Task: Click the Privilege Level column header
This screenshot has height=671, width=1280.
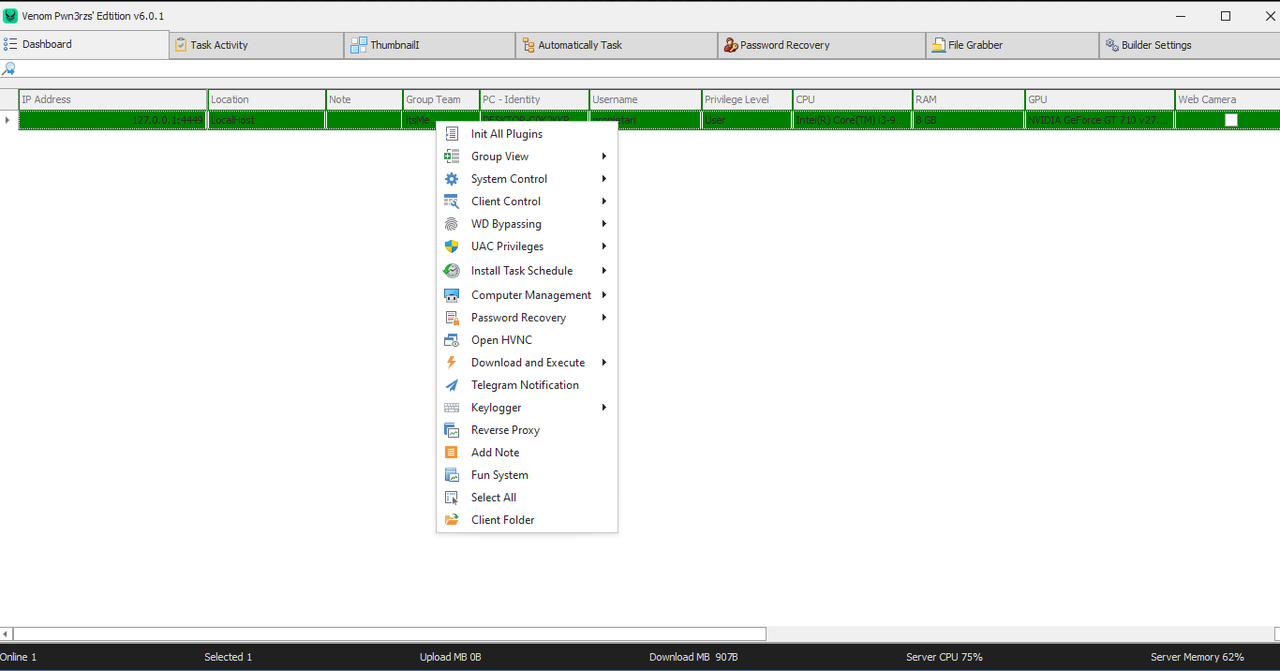Action: pyautogui.click(x=747, y=99)
